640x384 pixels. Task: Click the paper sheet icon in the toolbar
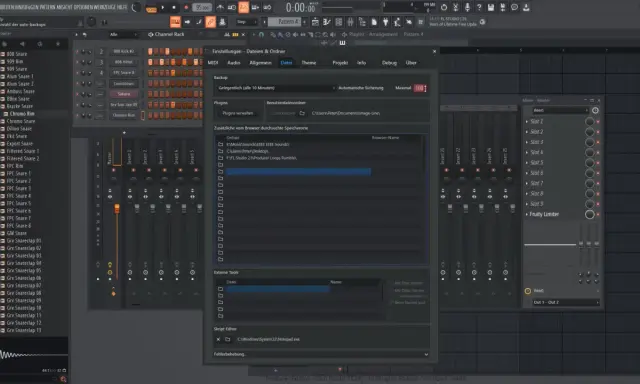(374, 22)
